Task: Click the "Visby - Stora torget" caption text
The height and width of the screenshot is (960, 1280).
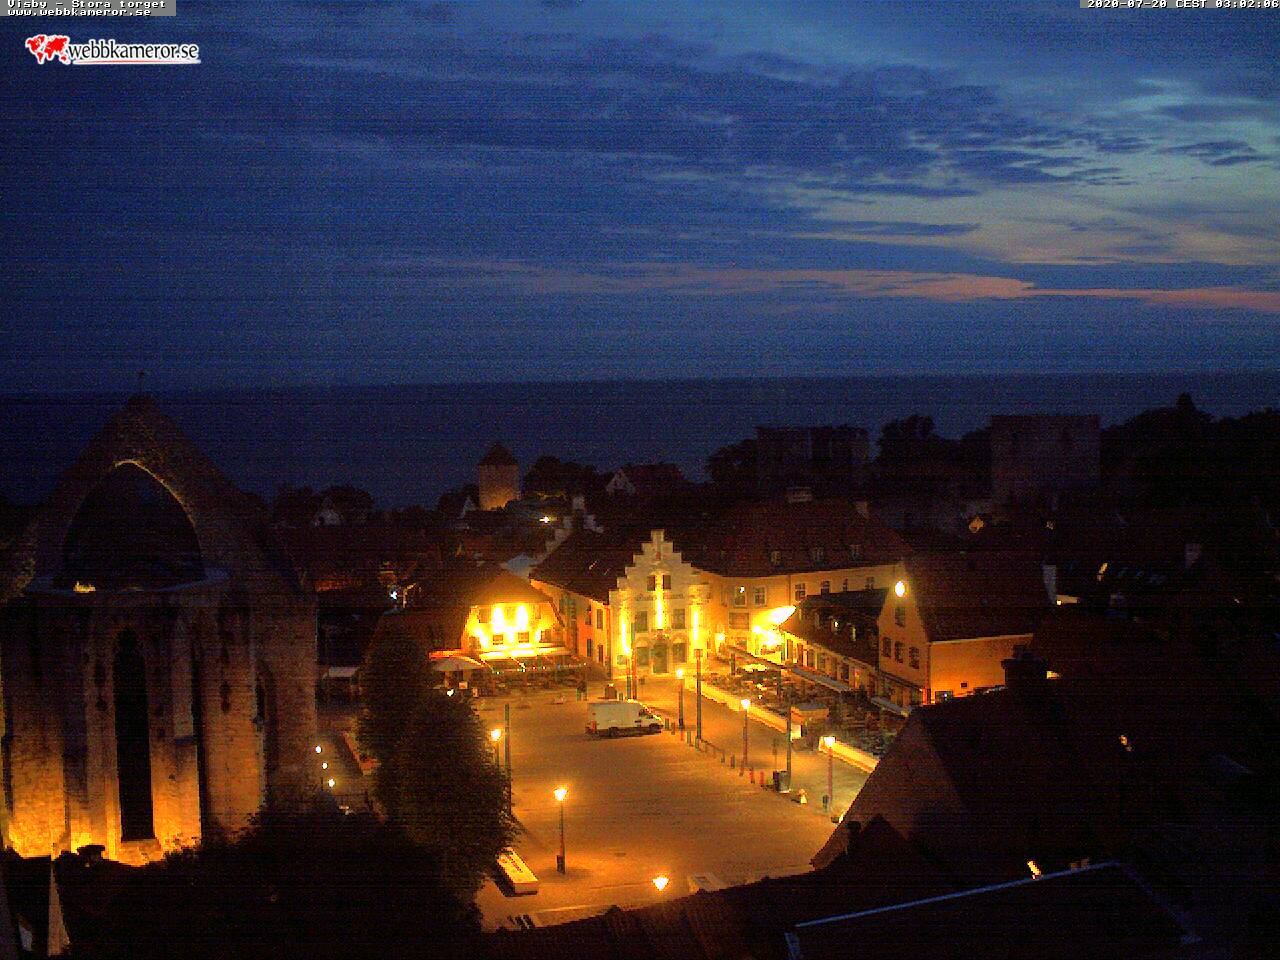Action: 86,3
